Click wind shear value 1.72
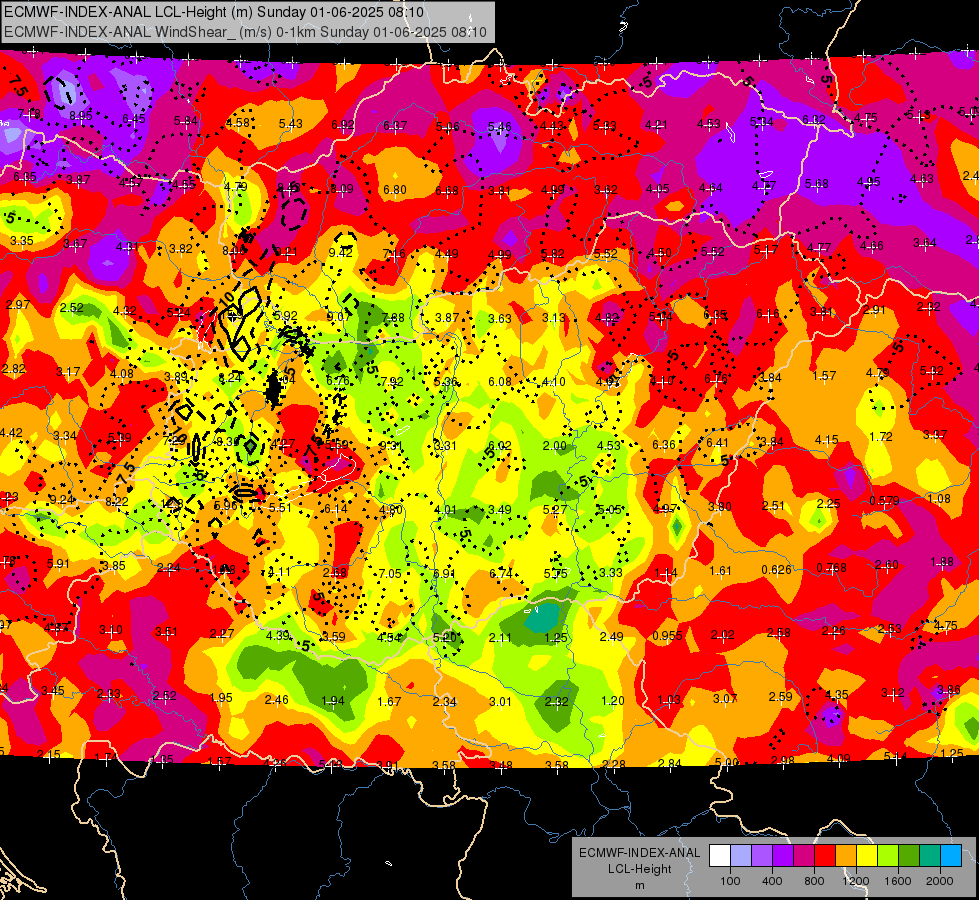This screenshot has width=979, height=900. coord(880,437)
